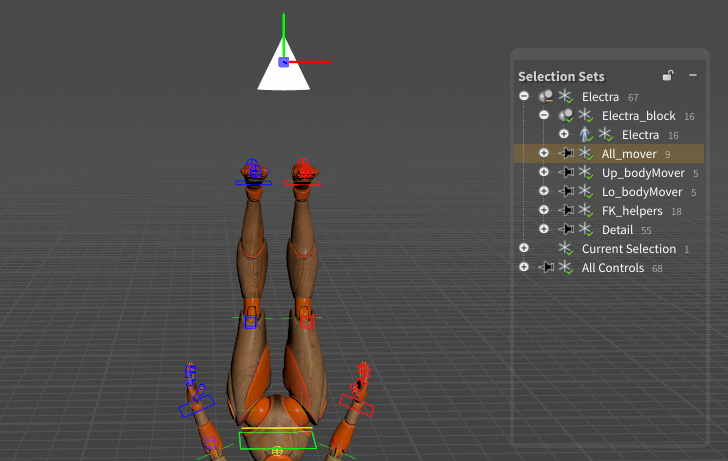Viewport: 728px width, 461px height.
Task: Click the spheres icon beside Electra_block
Action: tap(566, 115)
